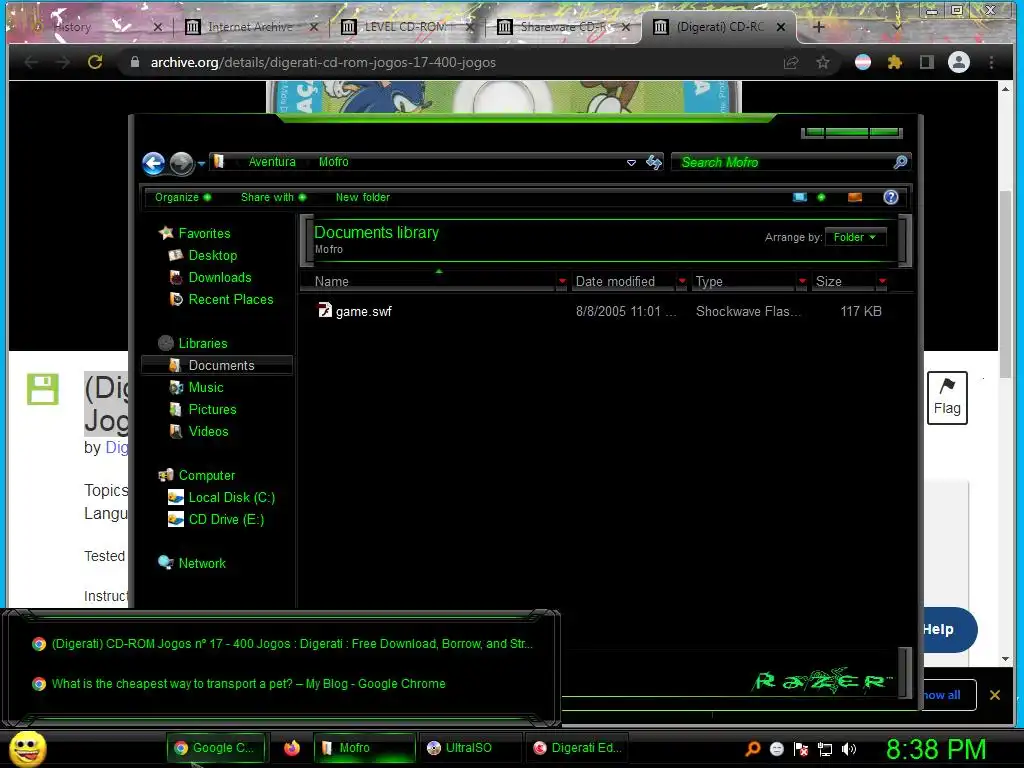The width and height of the screenshot is (1024, 768).
Task: Click the 117 KB size cell
Action: [x=861, y=312]
